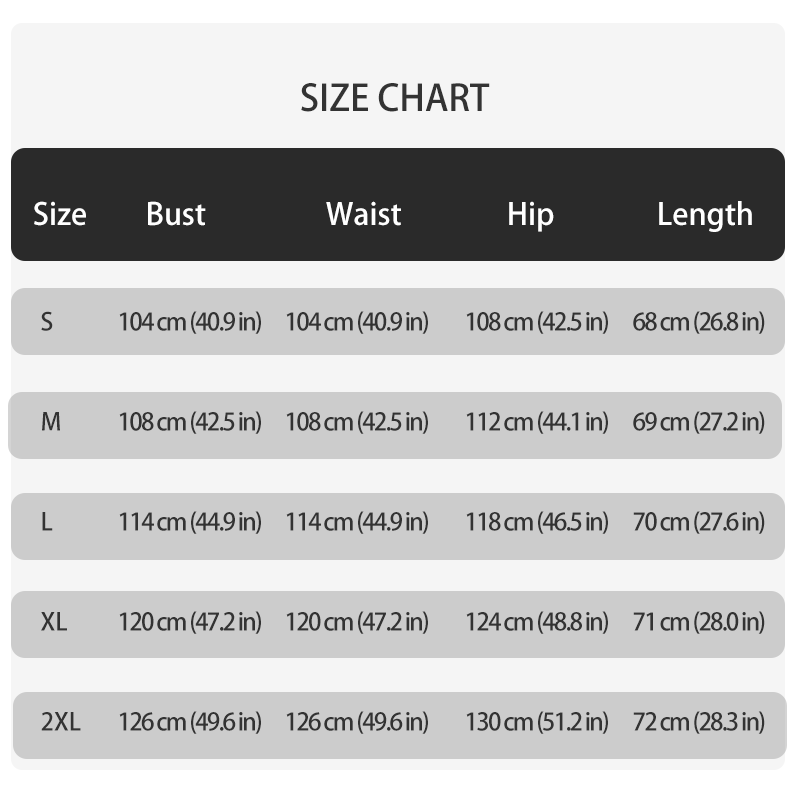This screenshot has height=800, width=800.
Task: Click L length value 70 cm
Action: pyautogui.click(x=698, y=522)
